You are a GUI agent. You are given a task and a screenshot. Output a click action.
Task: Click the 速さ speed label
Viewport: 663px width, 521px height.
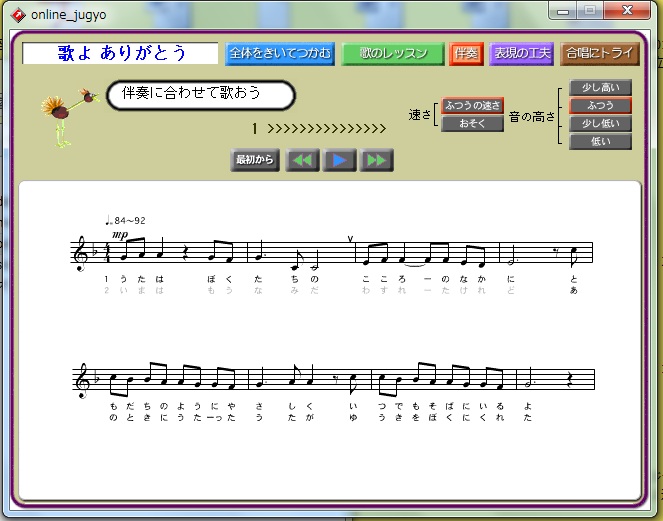pos(419,115)
